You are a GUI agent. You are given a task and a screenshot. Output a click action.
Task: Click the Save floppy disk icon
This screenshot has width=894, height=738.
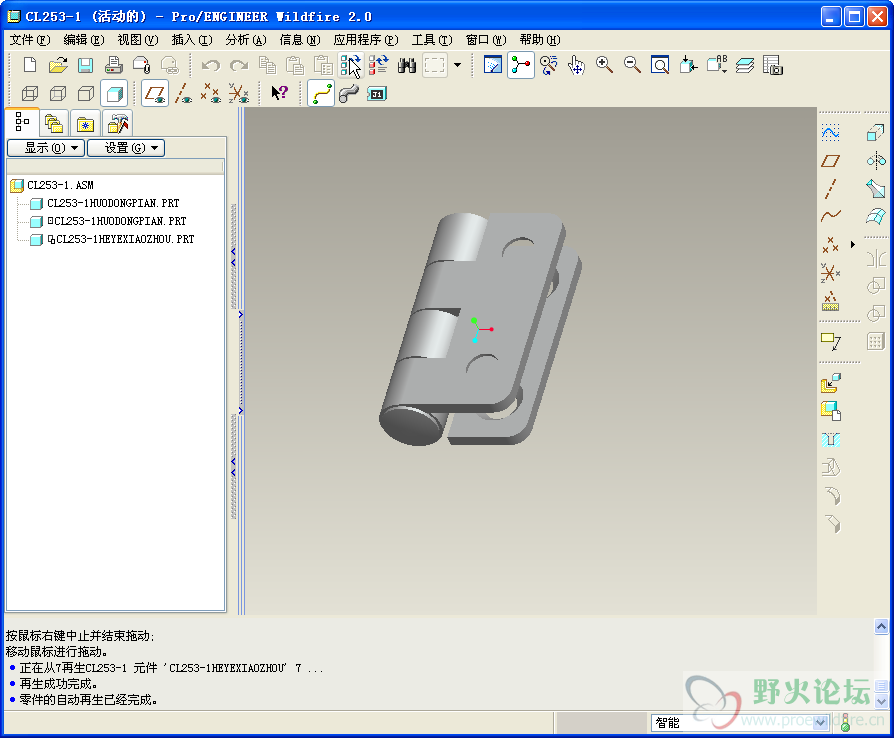[85, 65]
